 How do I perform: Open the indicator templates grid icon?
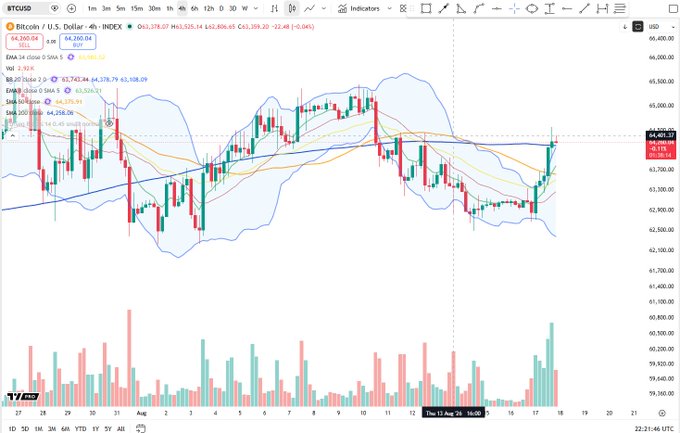(403, 8)
